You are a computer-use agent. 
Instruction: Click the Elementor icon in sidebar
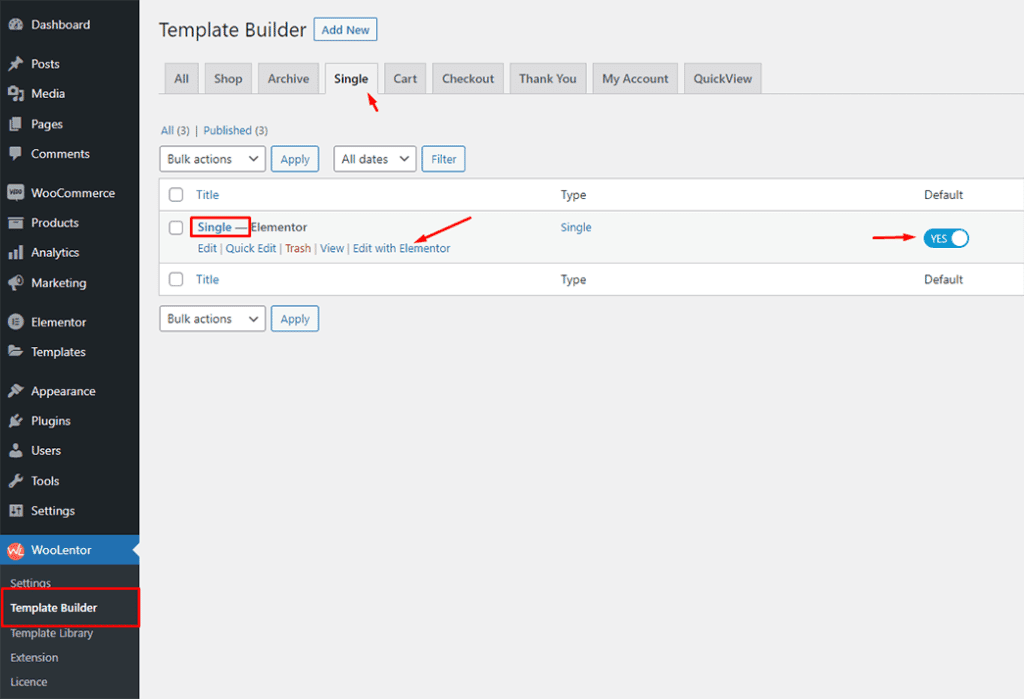click(x=16, y=322)
